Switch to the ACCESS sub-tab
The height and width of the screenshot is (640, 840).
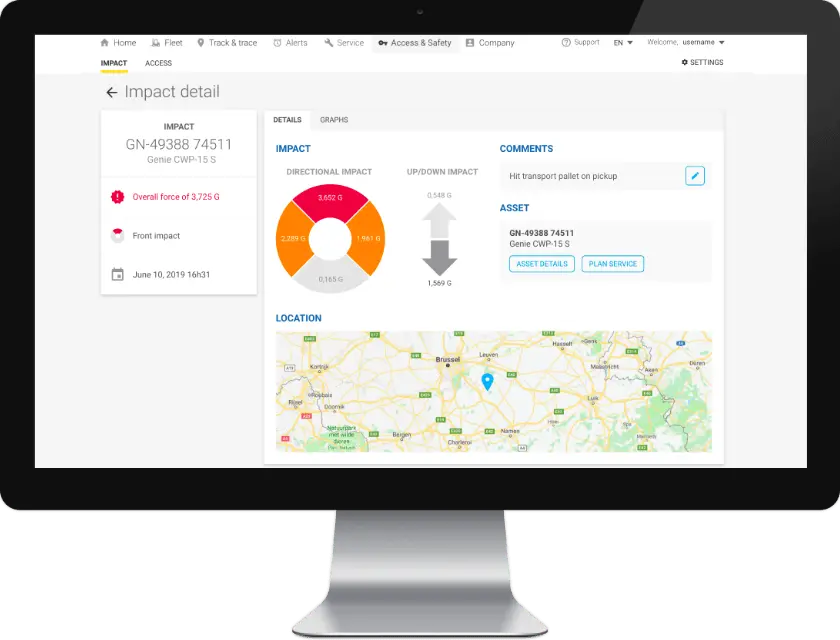click(x=159, y=63)
